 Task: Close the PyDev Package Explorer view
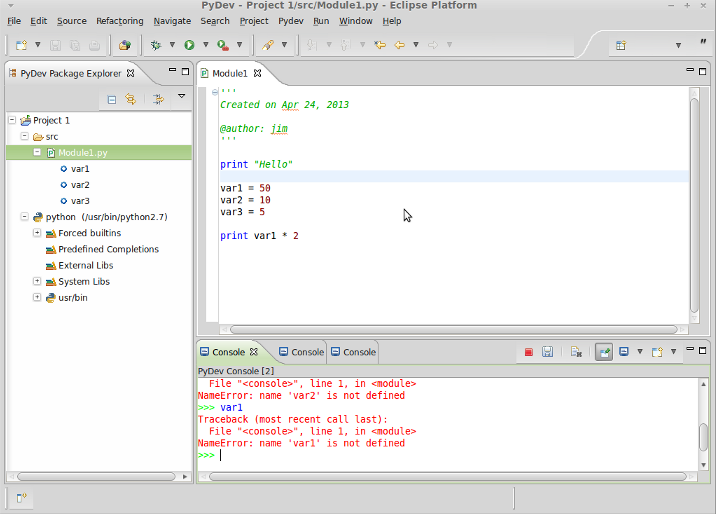131,73
